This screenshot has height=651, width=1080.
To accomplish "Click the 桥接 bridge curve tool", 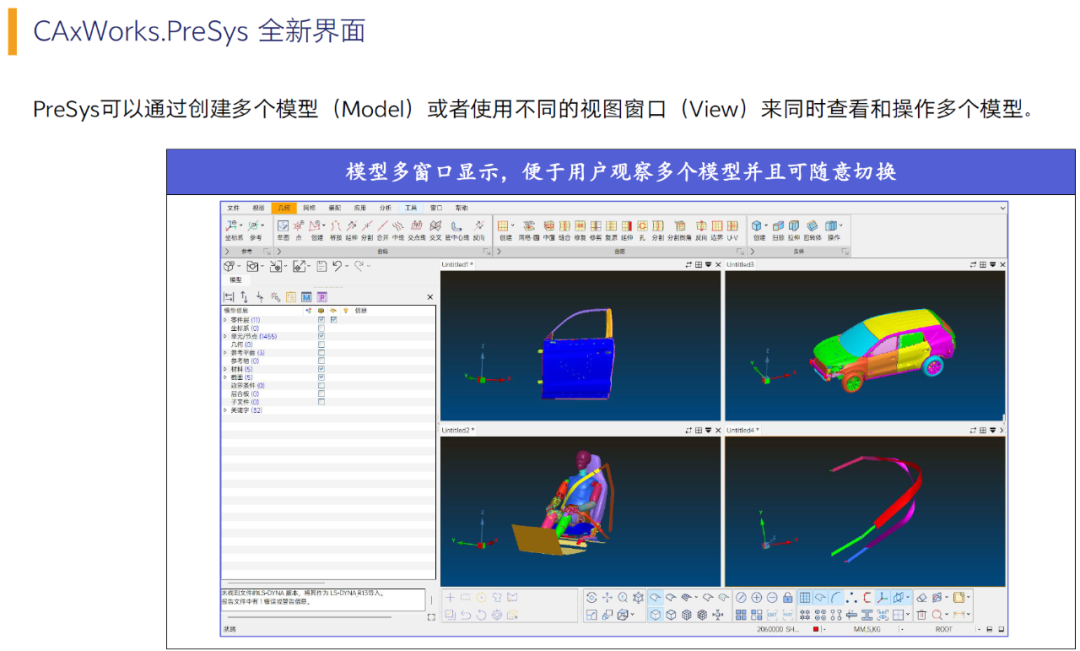I will click(x=335, y=229).
